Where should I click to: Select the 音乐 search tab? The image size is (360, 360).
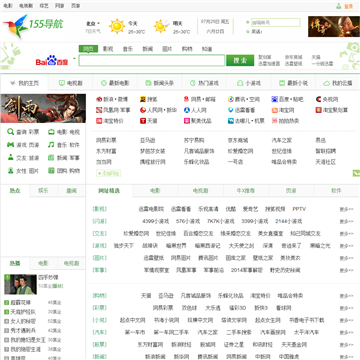point(128,49)
